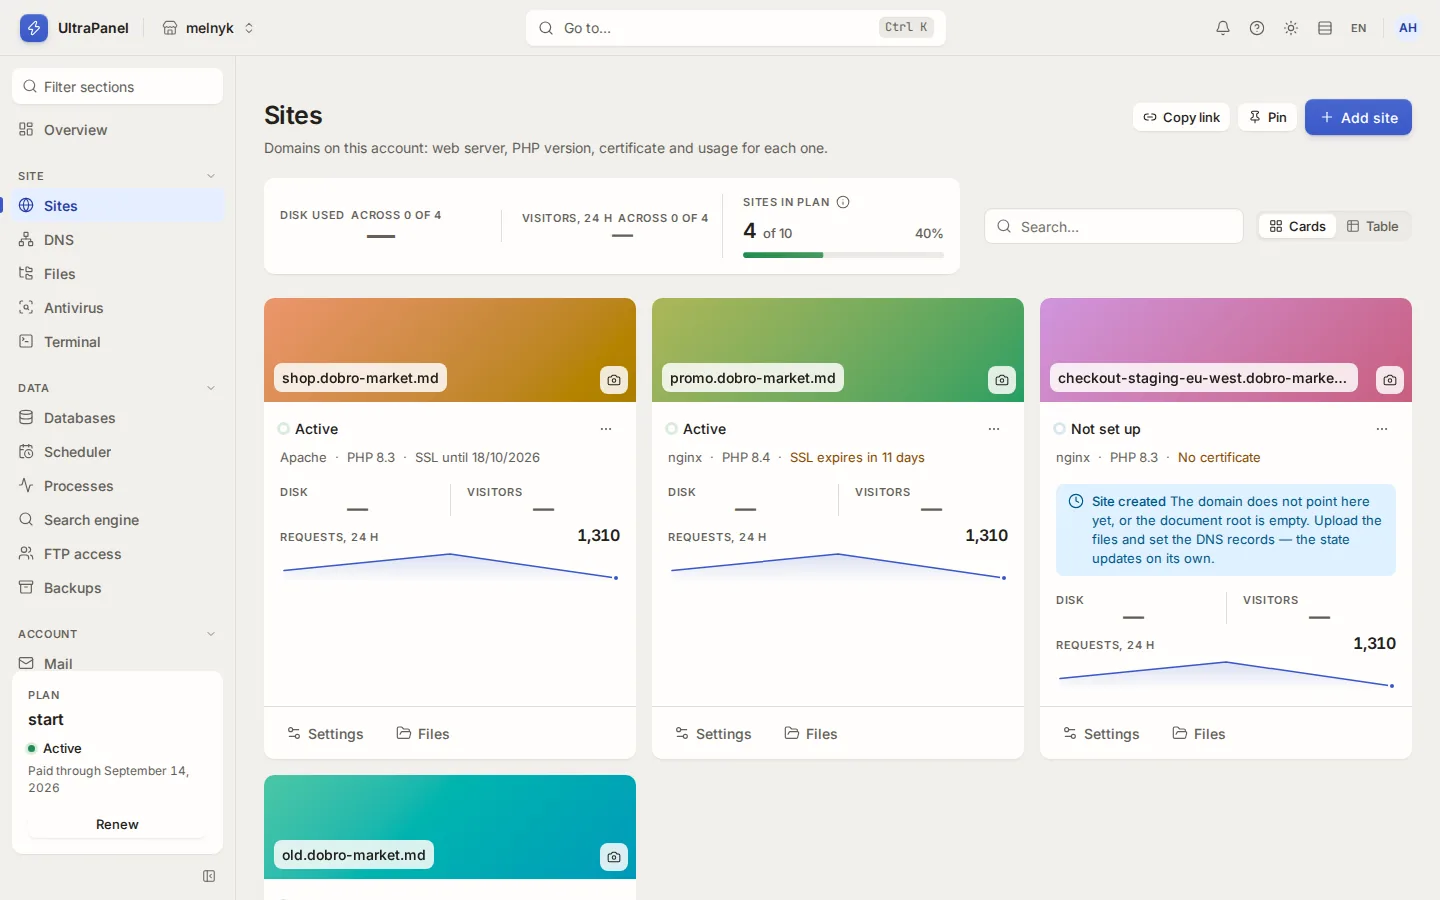Open more options for shop.dobro-market.md
Screen dimensions: 1440x900
click(x=606, y=429)
